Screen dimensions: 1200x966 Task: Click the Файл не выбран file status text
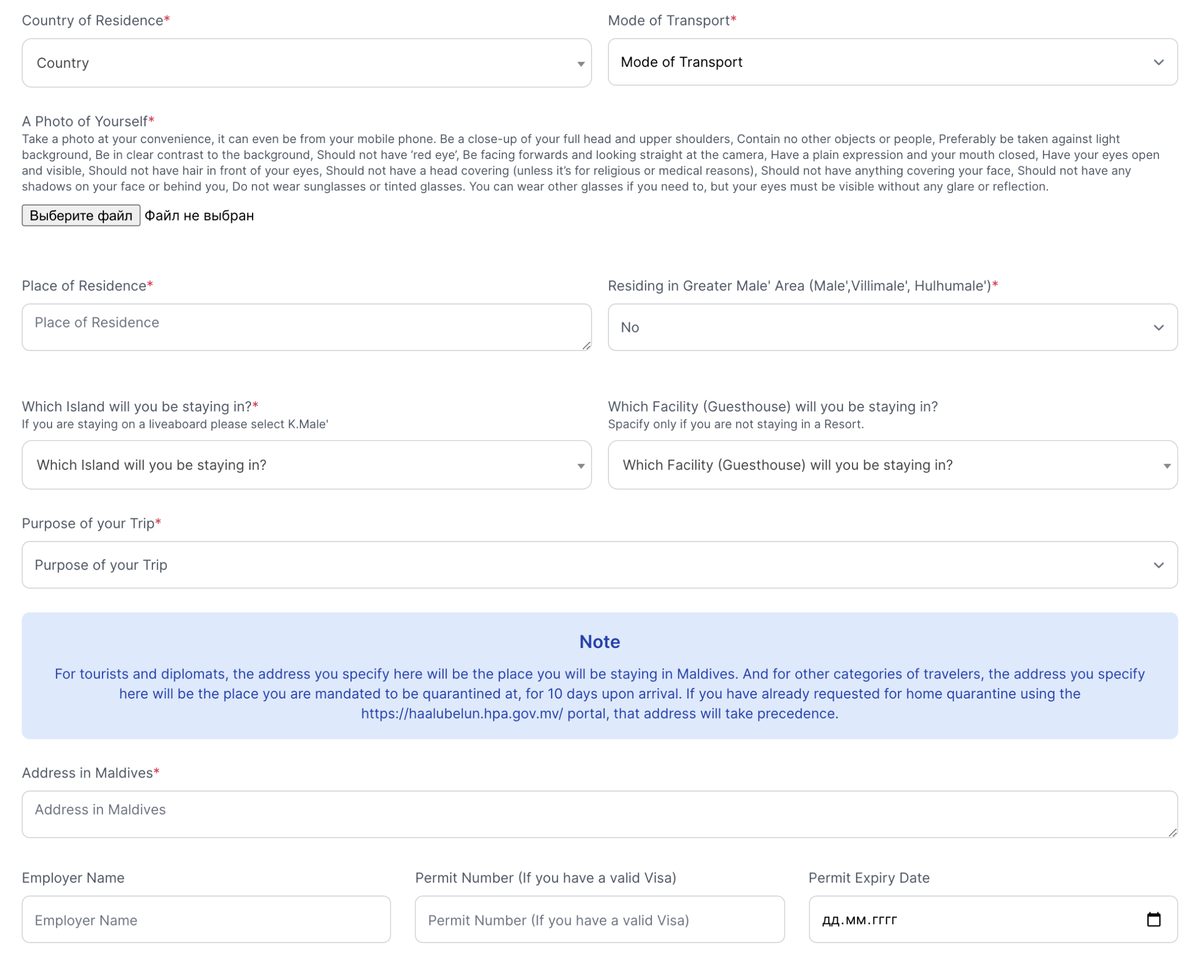199,215
